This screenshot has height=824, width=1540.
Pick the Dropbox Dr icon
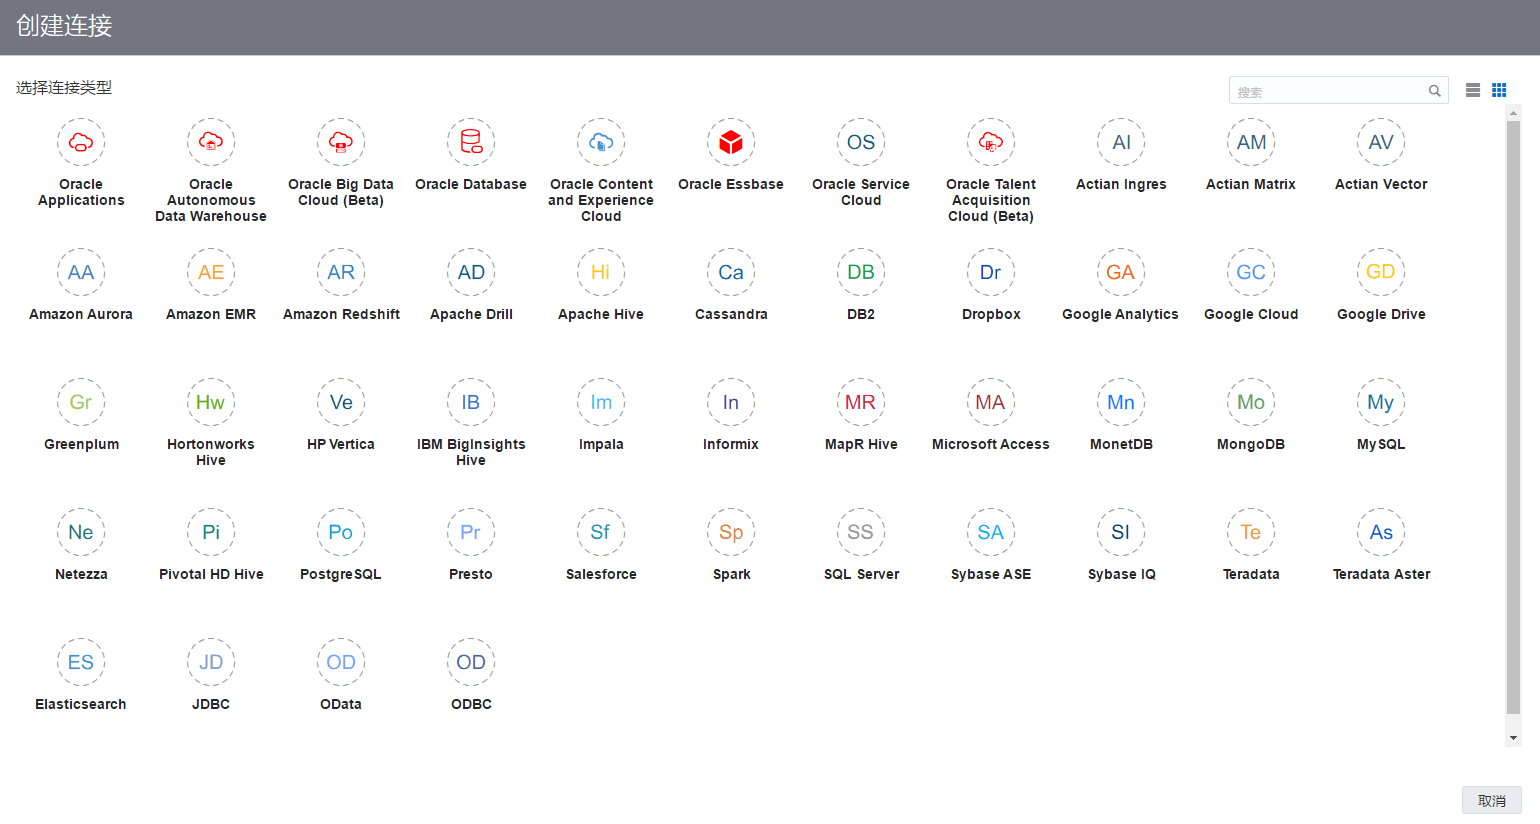(x=991, y=272)
